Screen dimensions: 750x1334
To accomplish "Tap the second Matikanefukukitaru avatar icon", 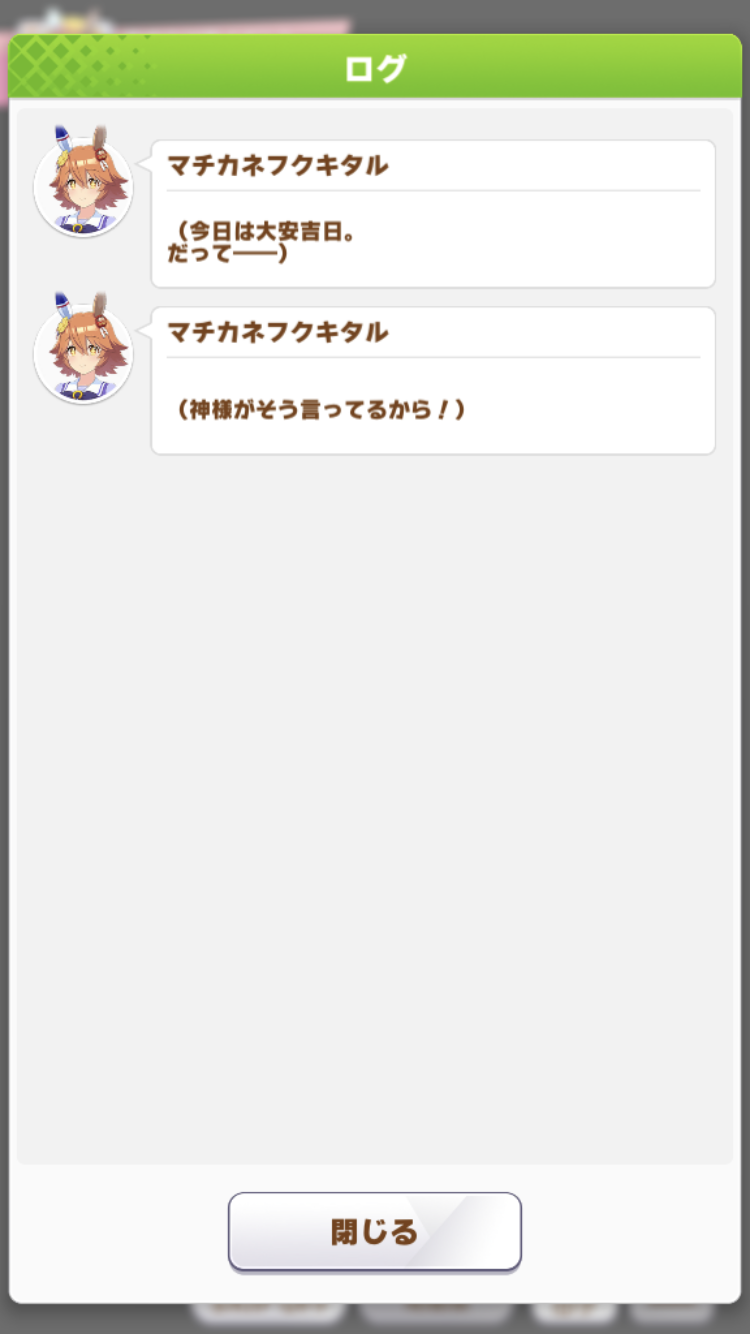I will click(x=83, y=352).
